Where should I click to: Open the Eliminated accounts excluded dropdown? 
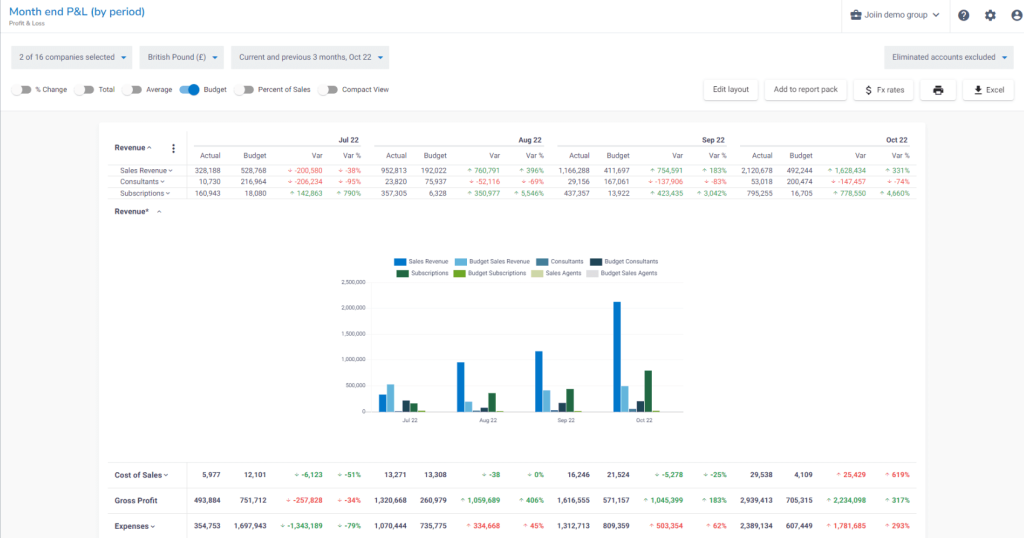(949, 57)
